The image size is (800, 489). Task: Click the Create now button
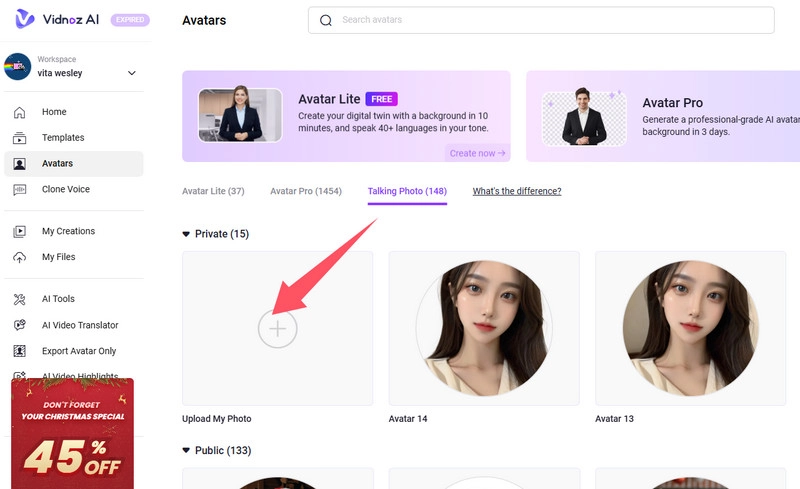click(477, 153)
